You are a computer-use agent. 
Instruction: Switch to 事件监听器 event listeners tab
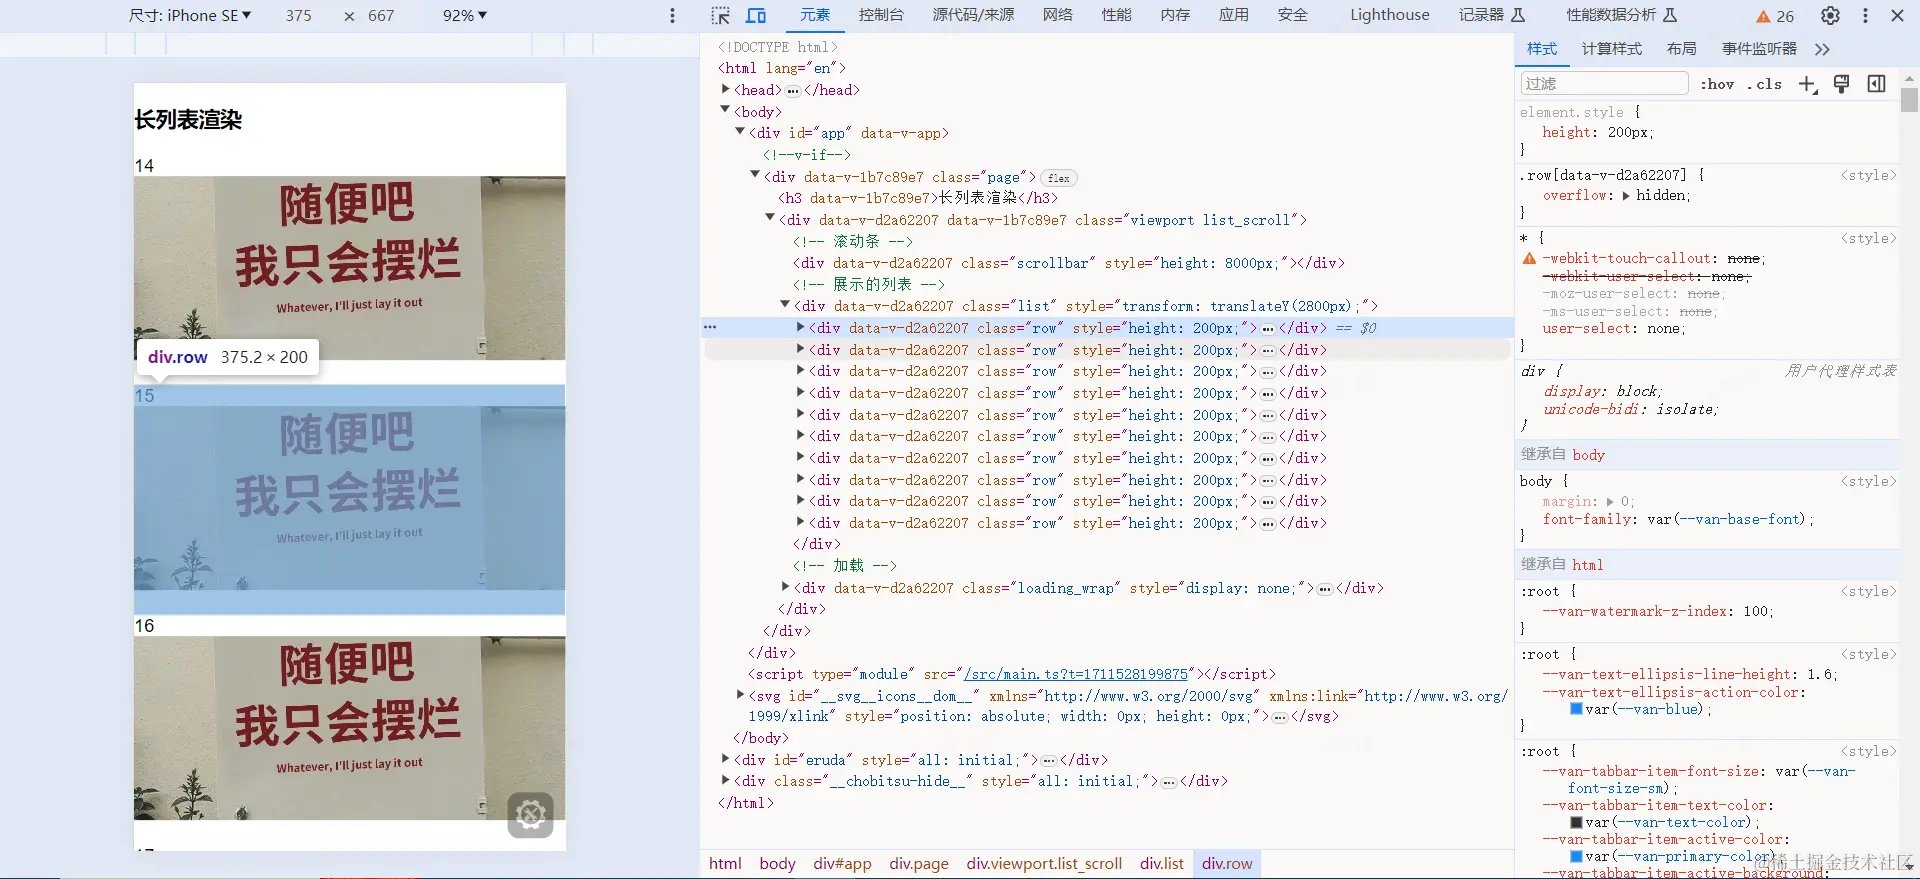coord(1759,49)
